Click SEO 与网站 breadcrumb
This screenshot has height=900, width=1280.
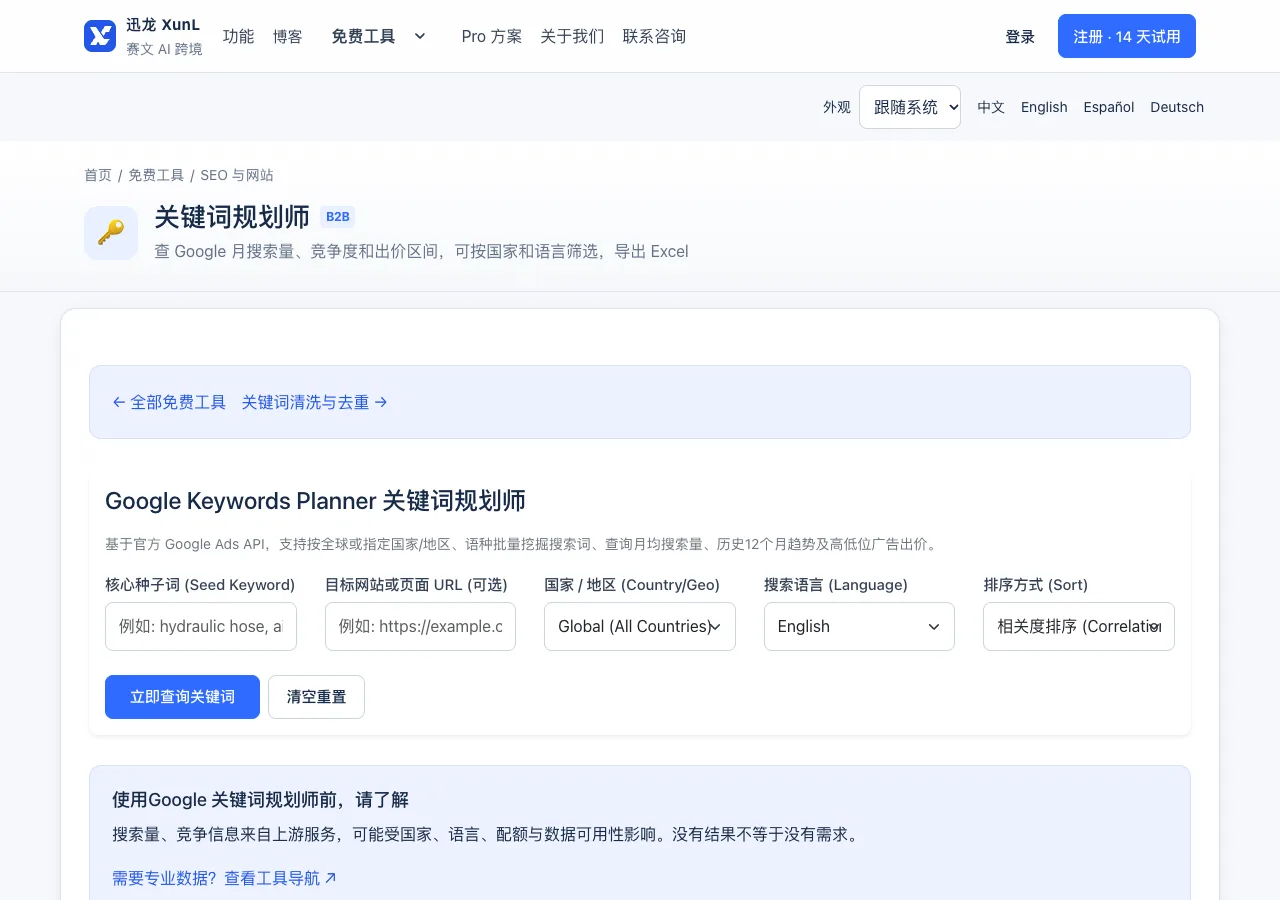[237, 175]
